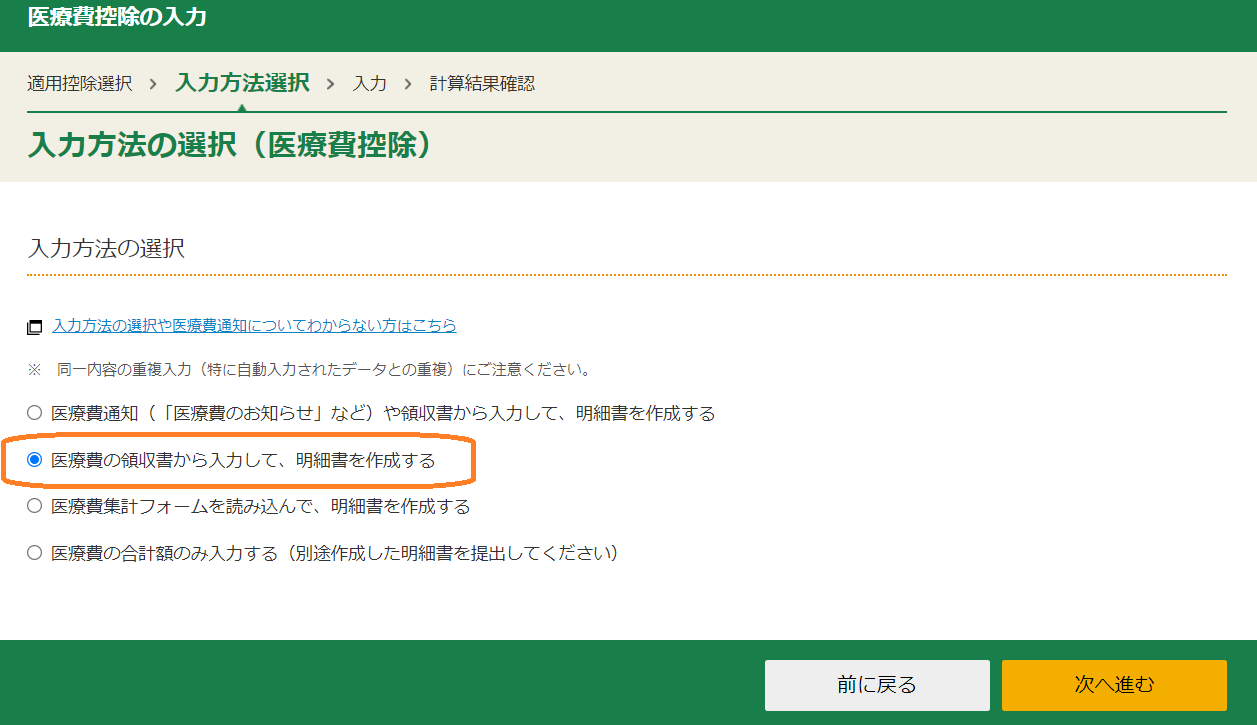Click the 入力 step in the breadcrumb
Screen dimensions: 1257x725
[369, 84]
